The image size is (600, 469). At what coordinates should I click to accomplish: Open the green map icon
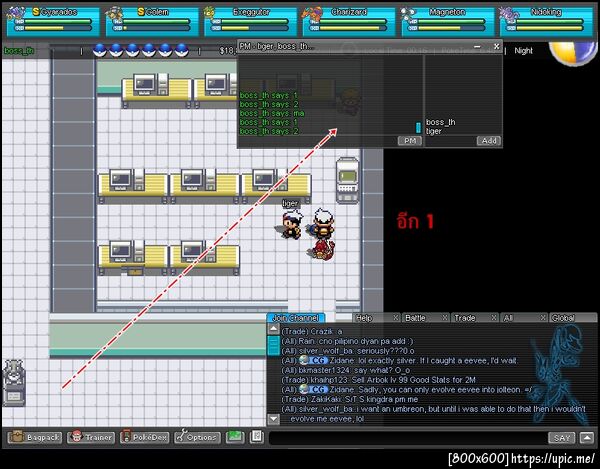pos(235,436)
